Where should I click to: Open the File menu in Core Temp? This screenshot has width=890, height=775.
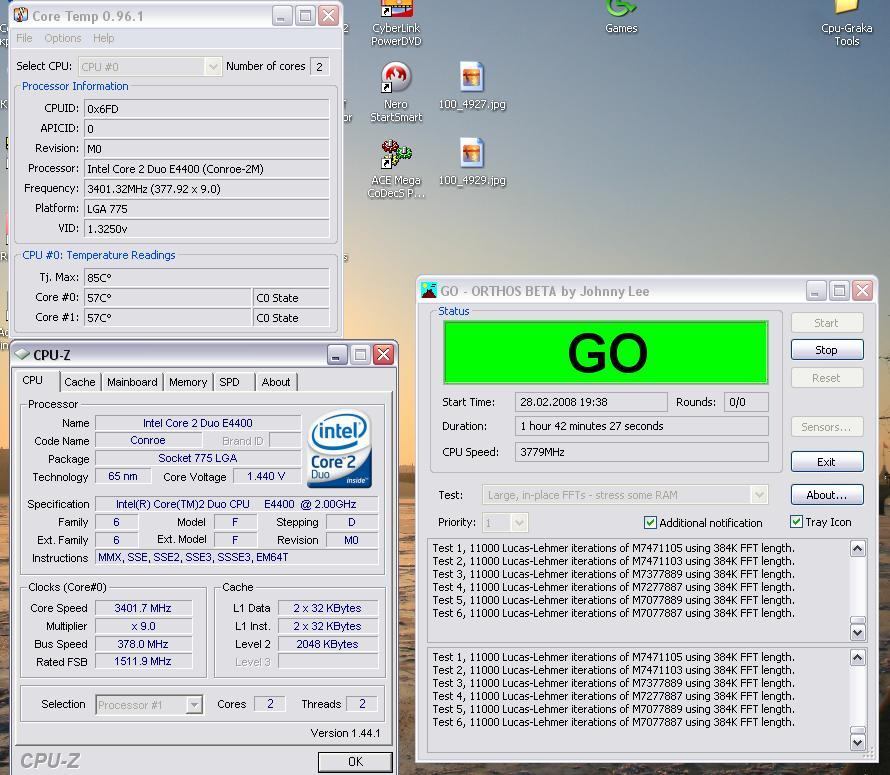(x=24, y=38)
